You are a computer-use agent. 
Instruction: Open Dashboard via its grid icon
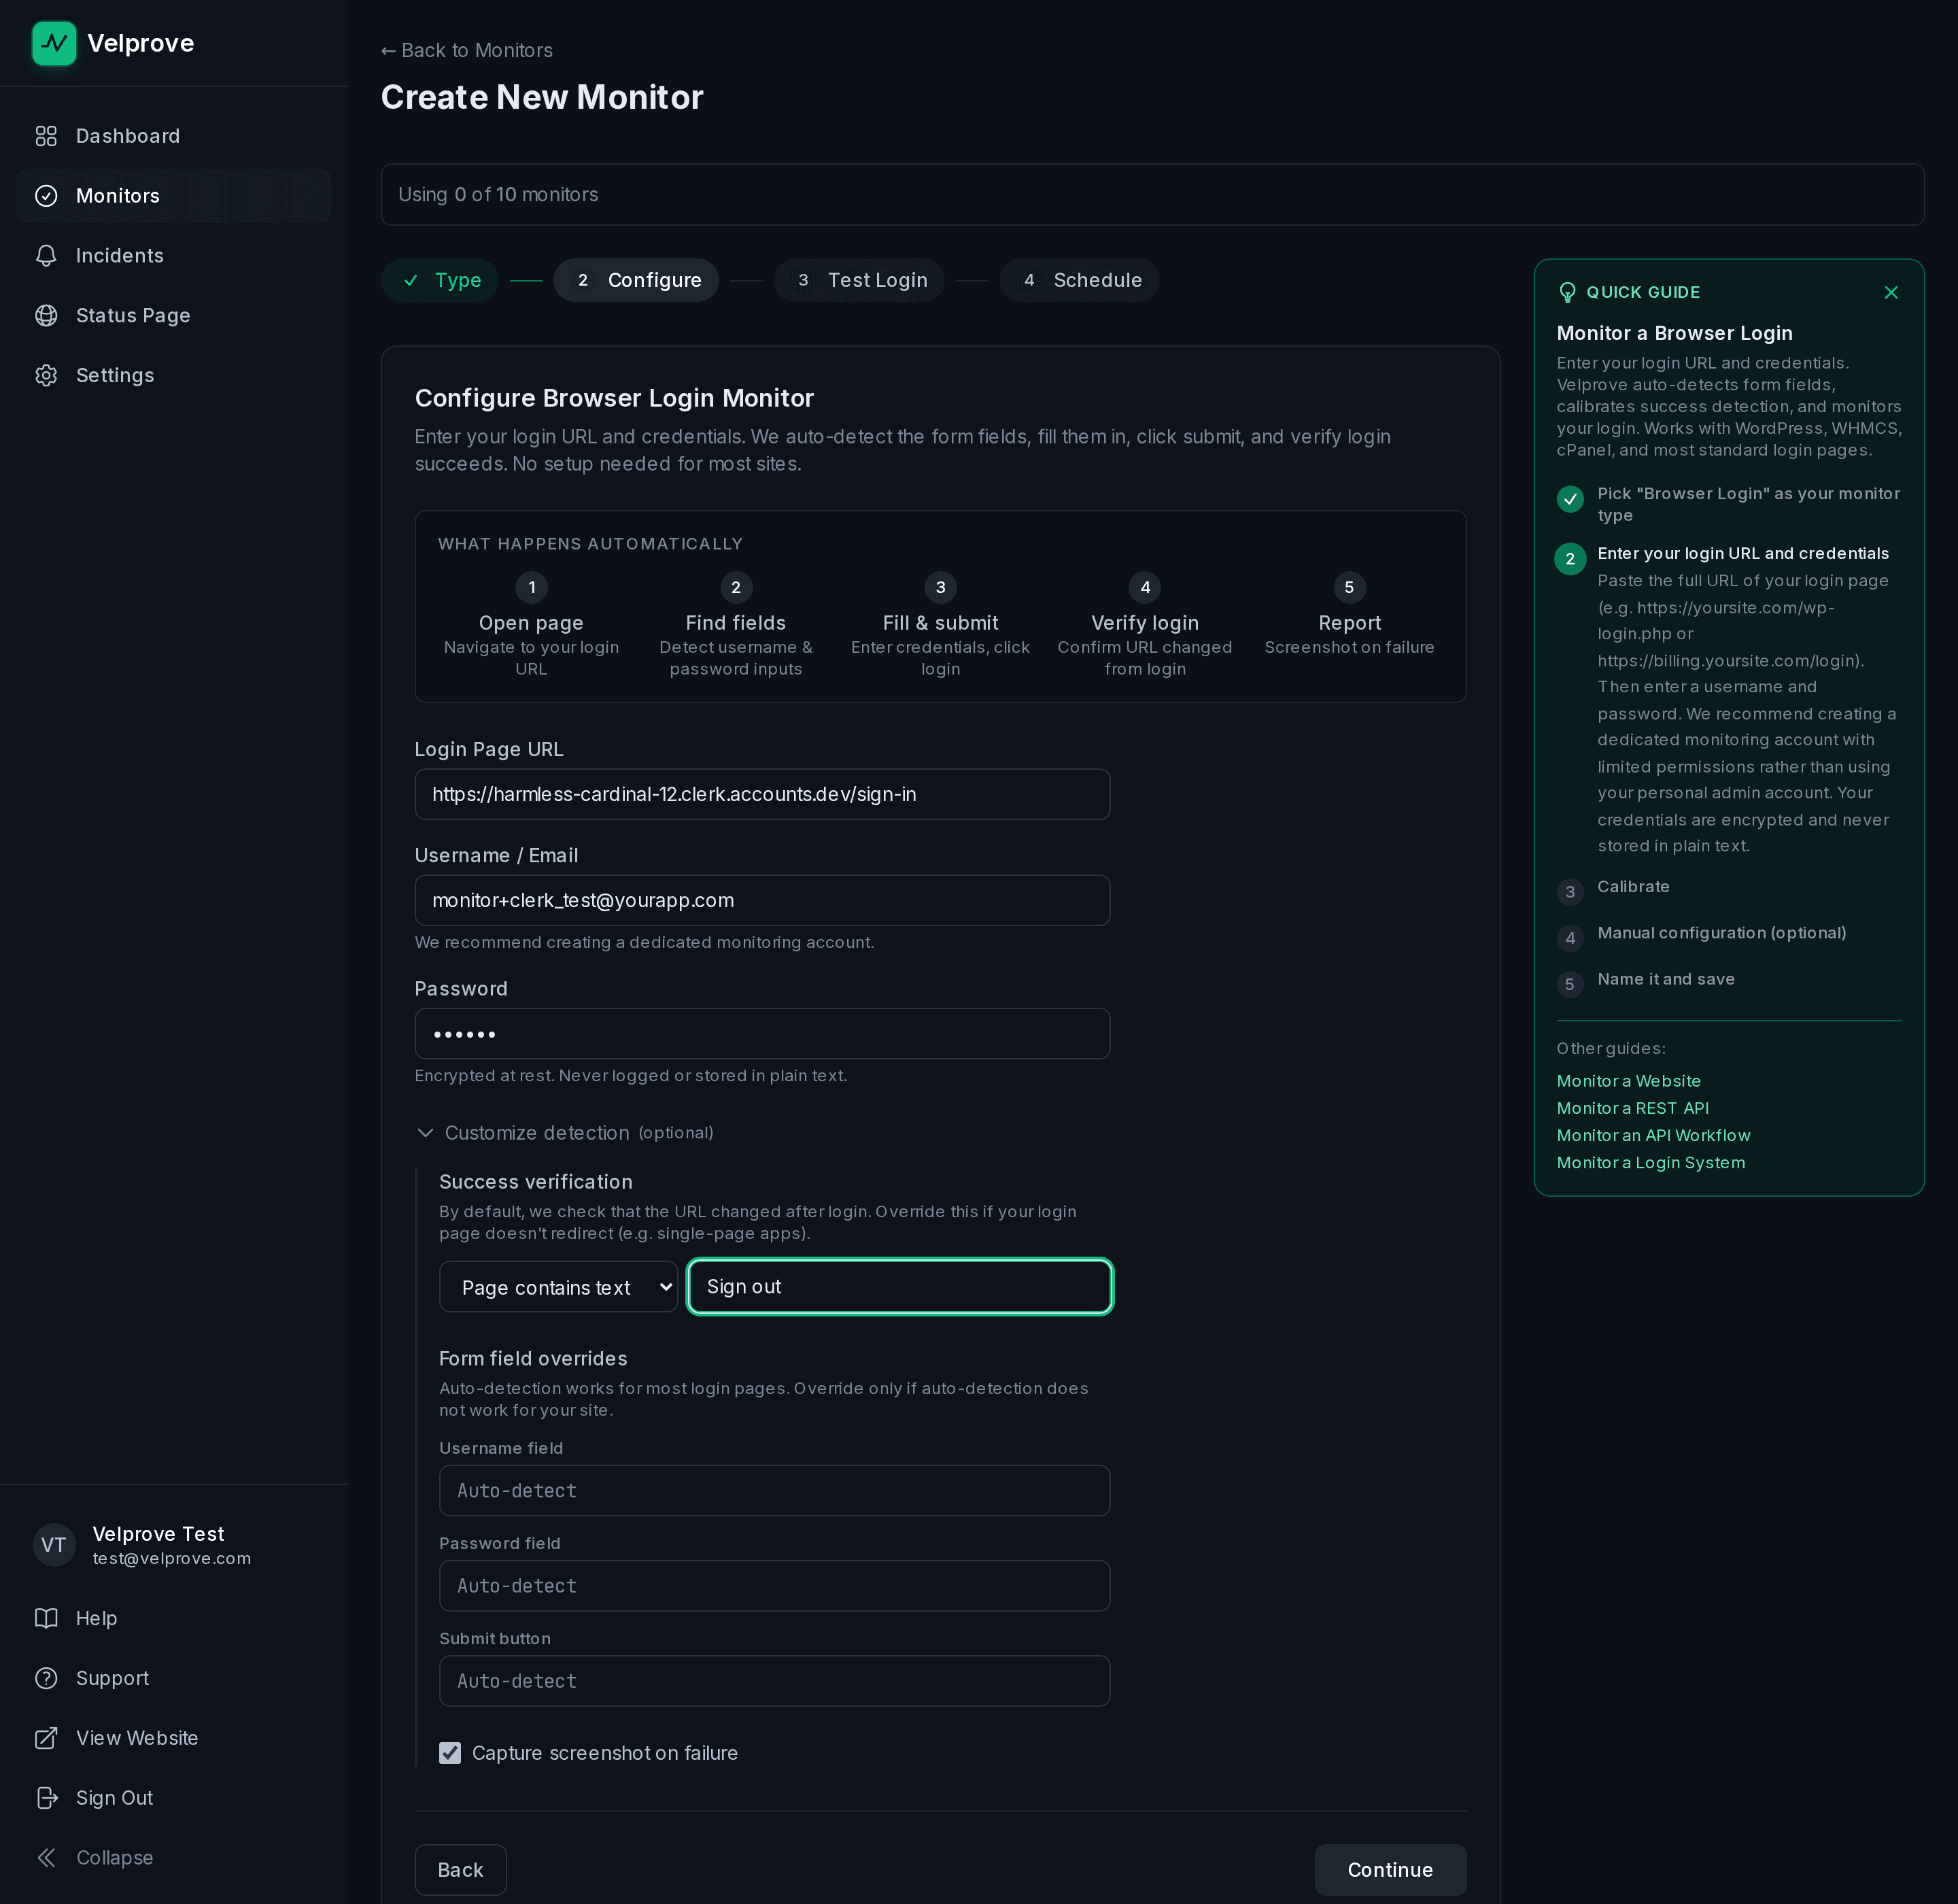click(x=46, y=136)
